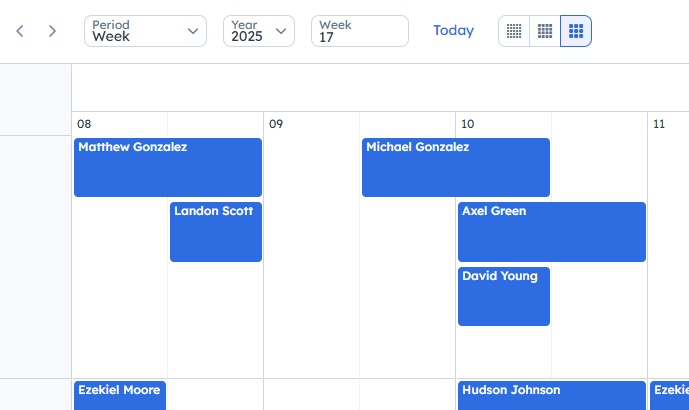
Task: Switch to the smallest grid density view
Action: [514, 31]
